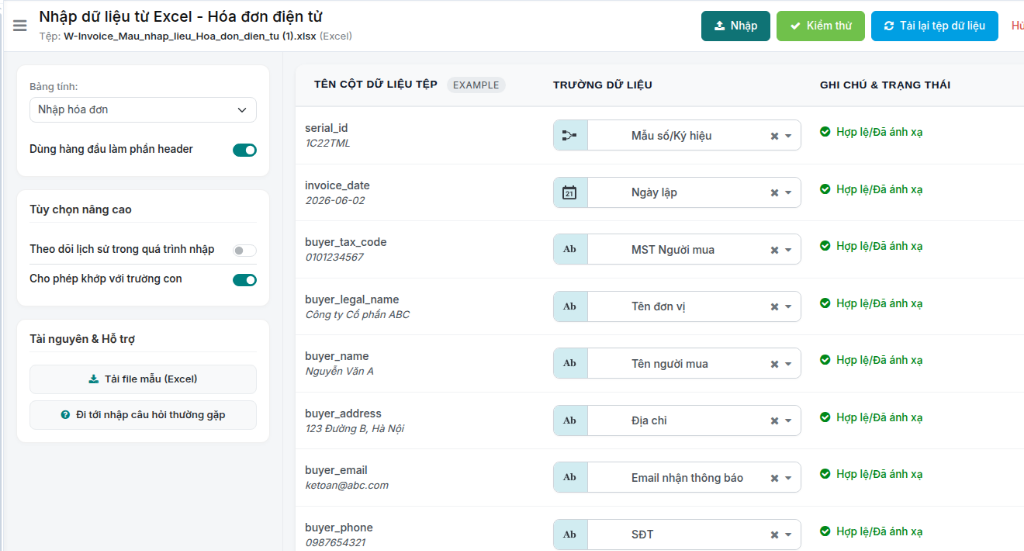Click green check icon in buyer_phone row
Screen dimensions: 1024x551
(825, 531)
